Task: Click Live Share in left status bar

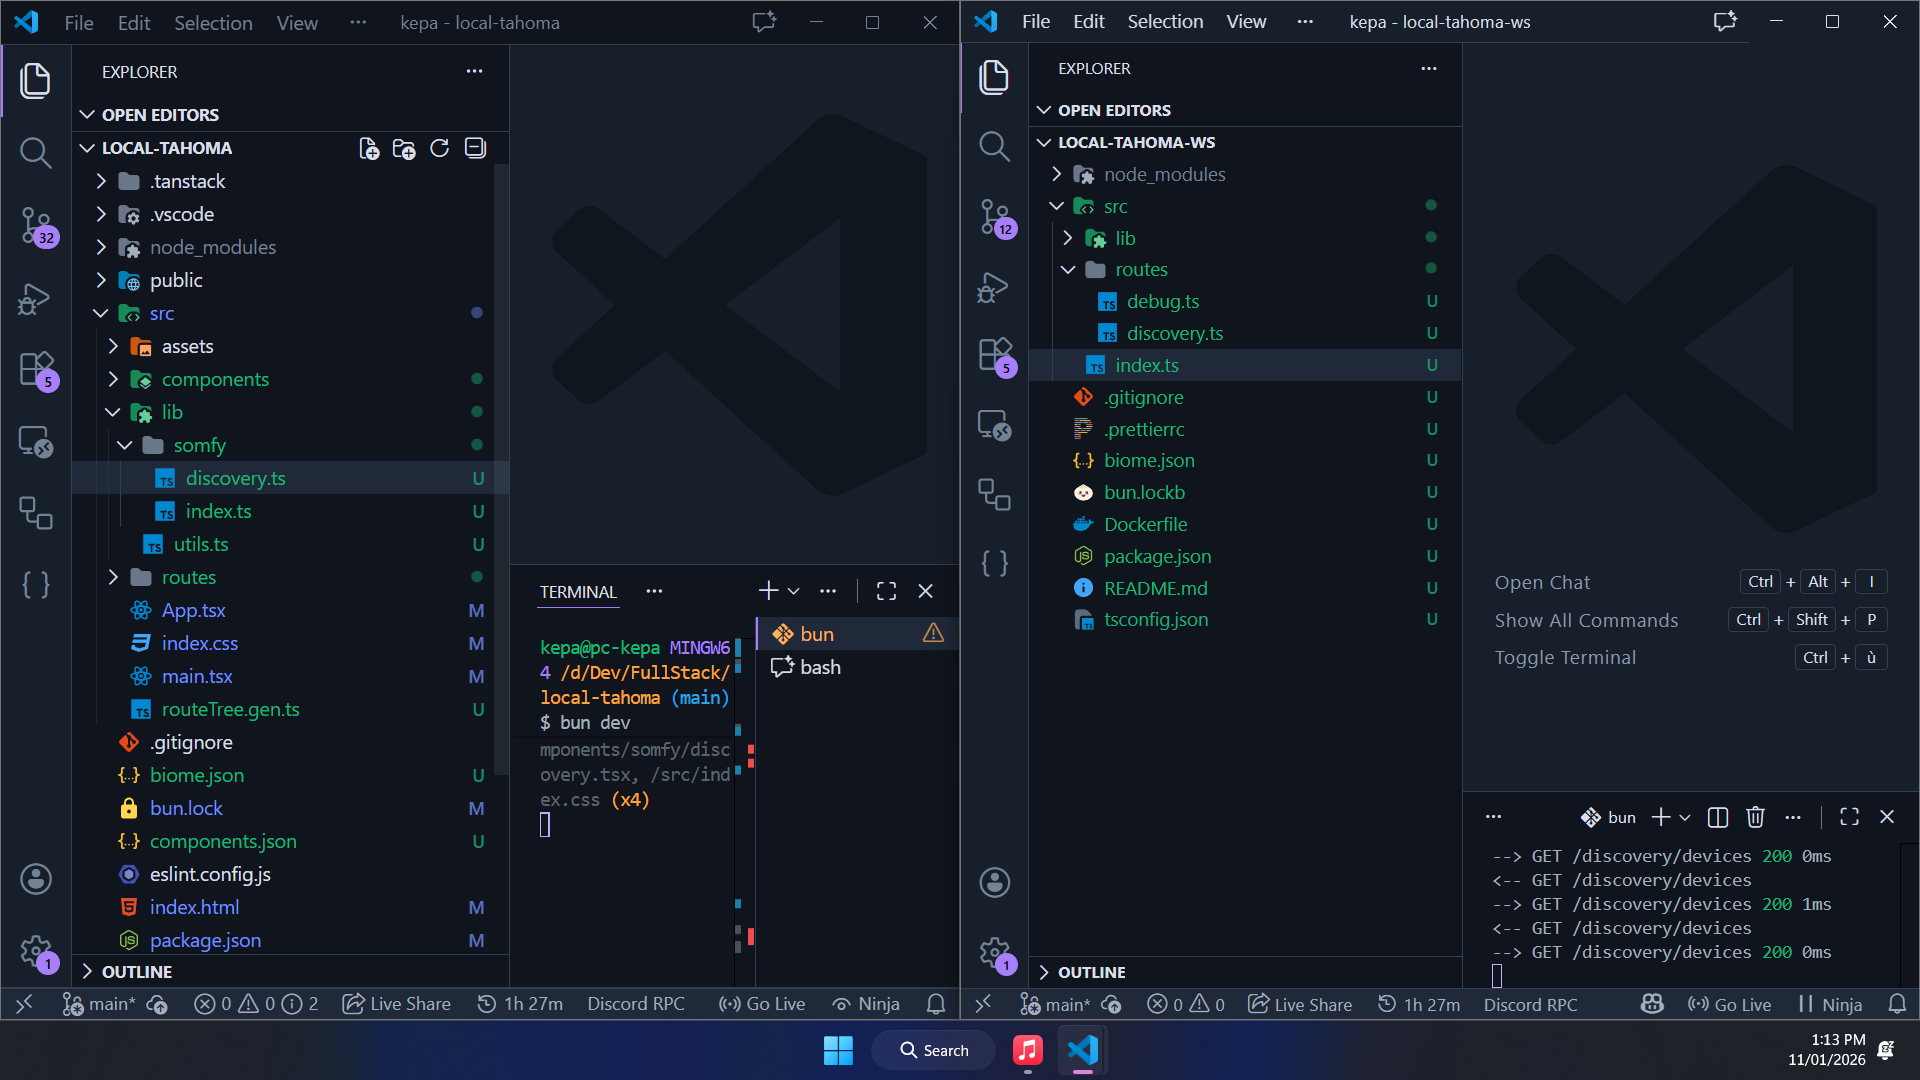Action: [x=397, y=1004]
